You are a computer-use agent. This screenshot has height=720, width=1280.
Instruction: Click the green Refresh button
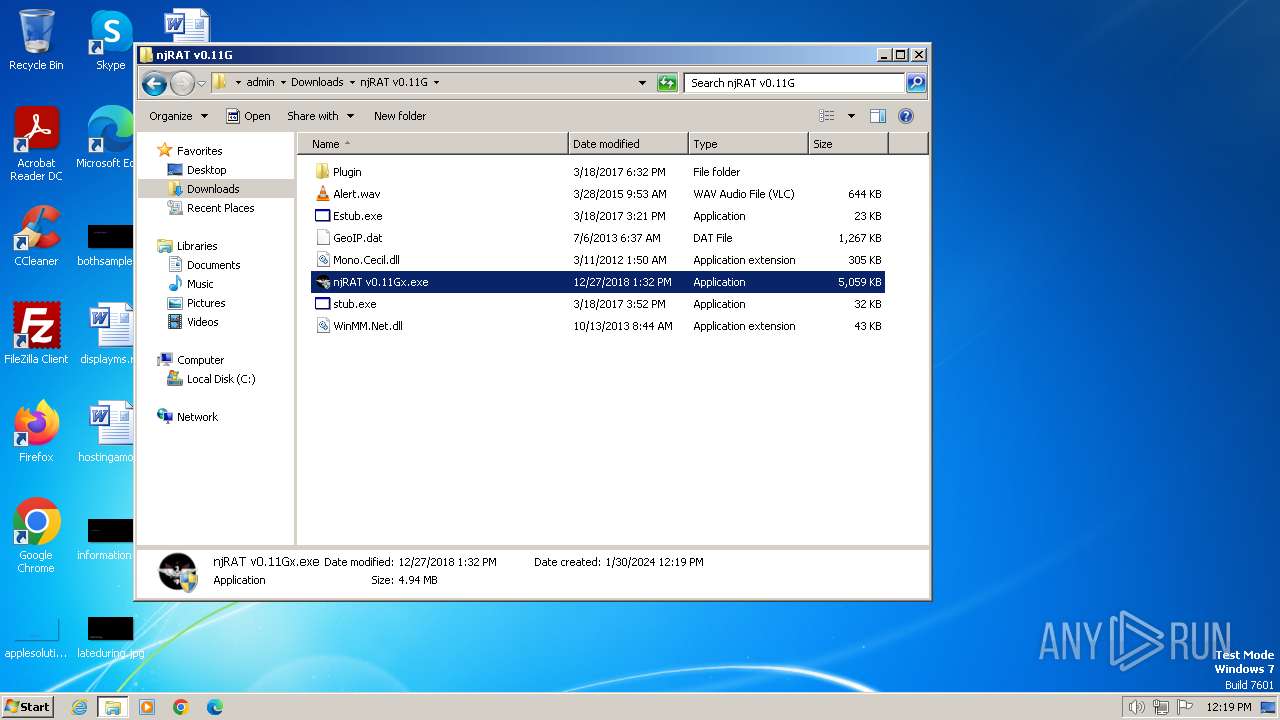tap(667, 83)
